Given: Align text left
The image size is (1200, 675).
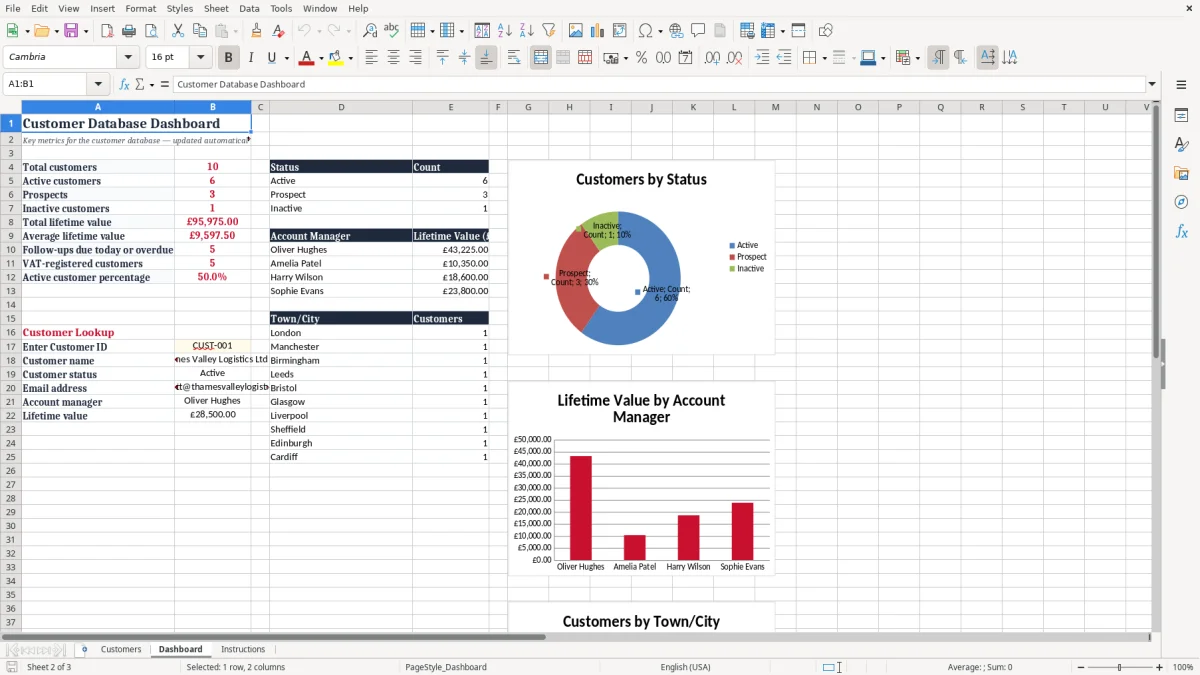Looking at the screenshot, I should pos(371,58).
